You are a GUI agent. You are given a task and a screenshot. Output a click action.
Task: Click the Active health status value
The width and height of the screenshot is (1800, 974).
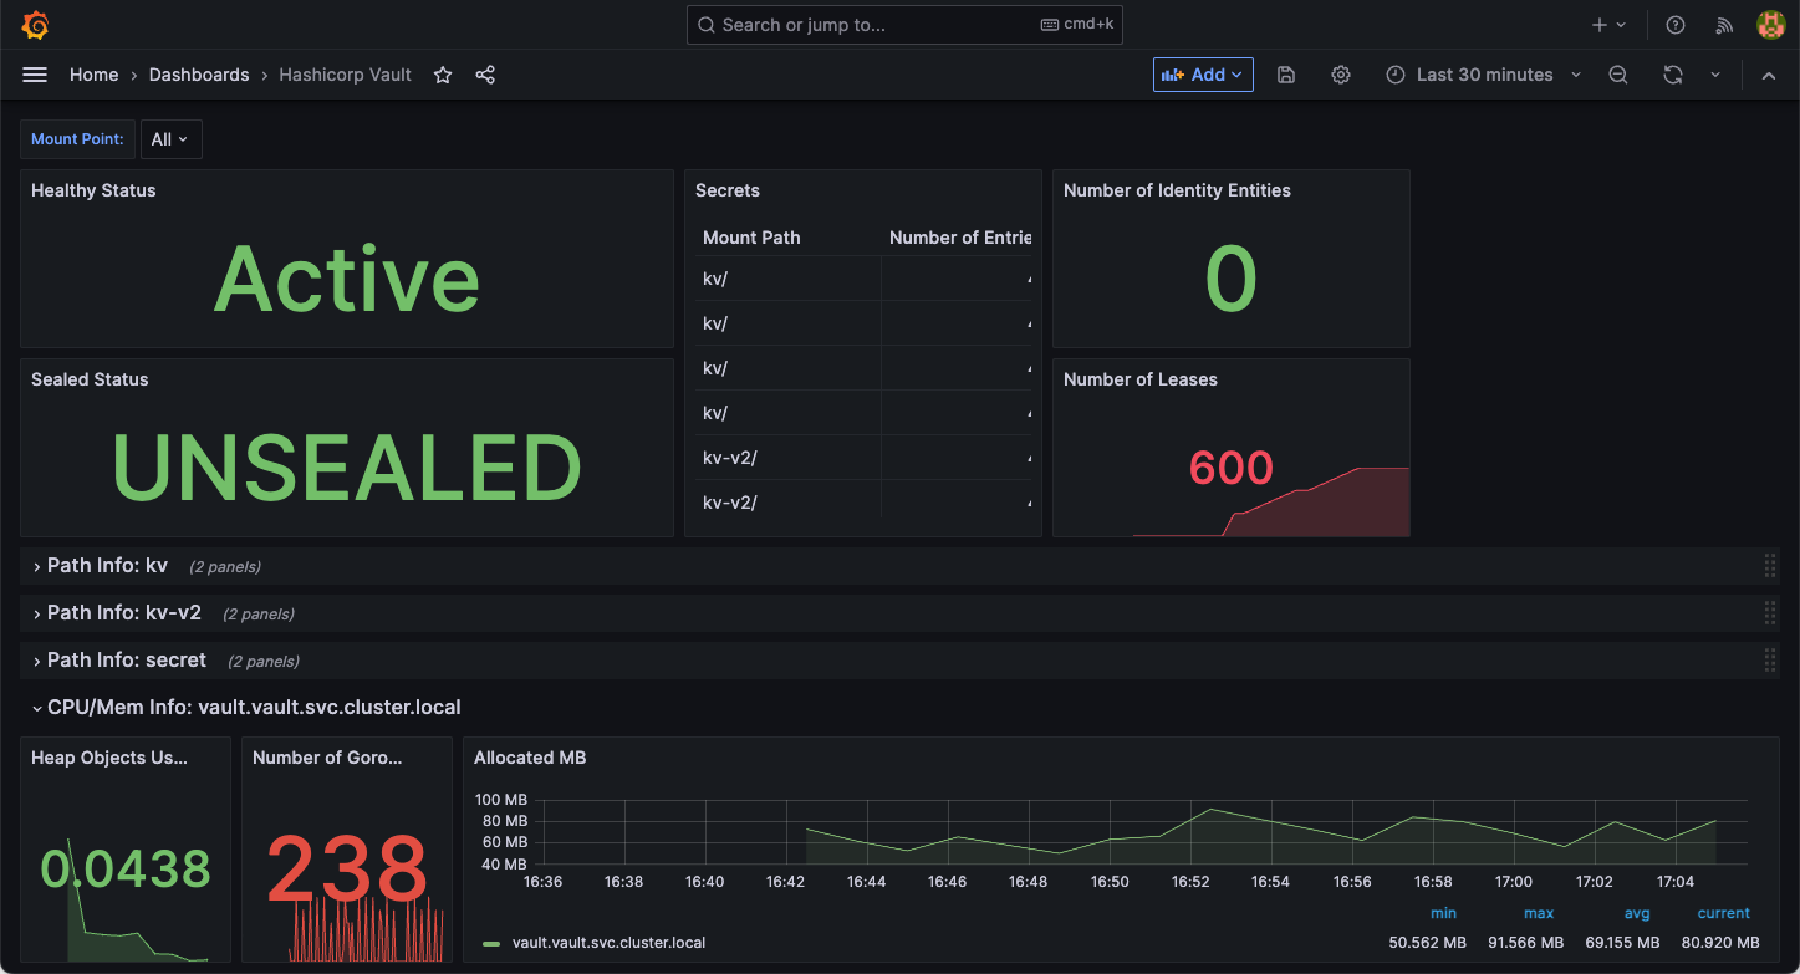click(x=347, y=279)
